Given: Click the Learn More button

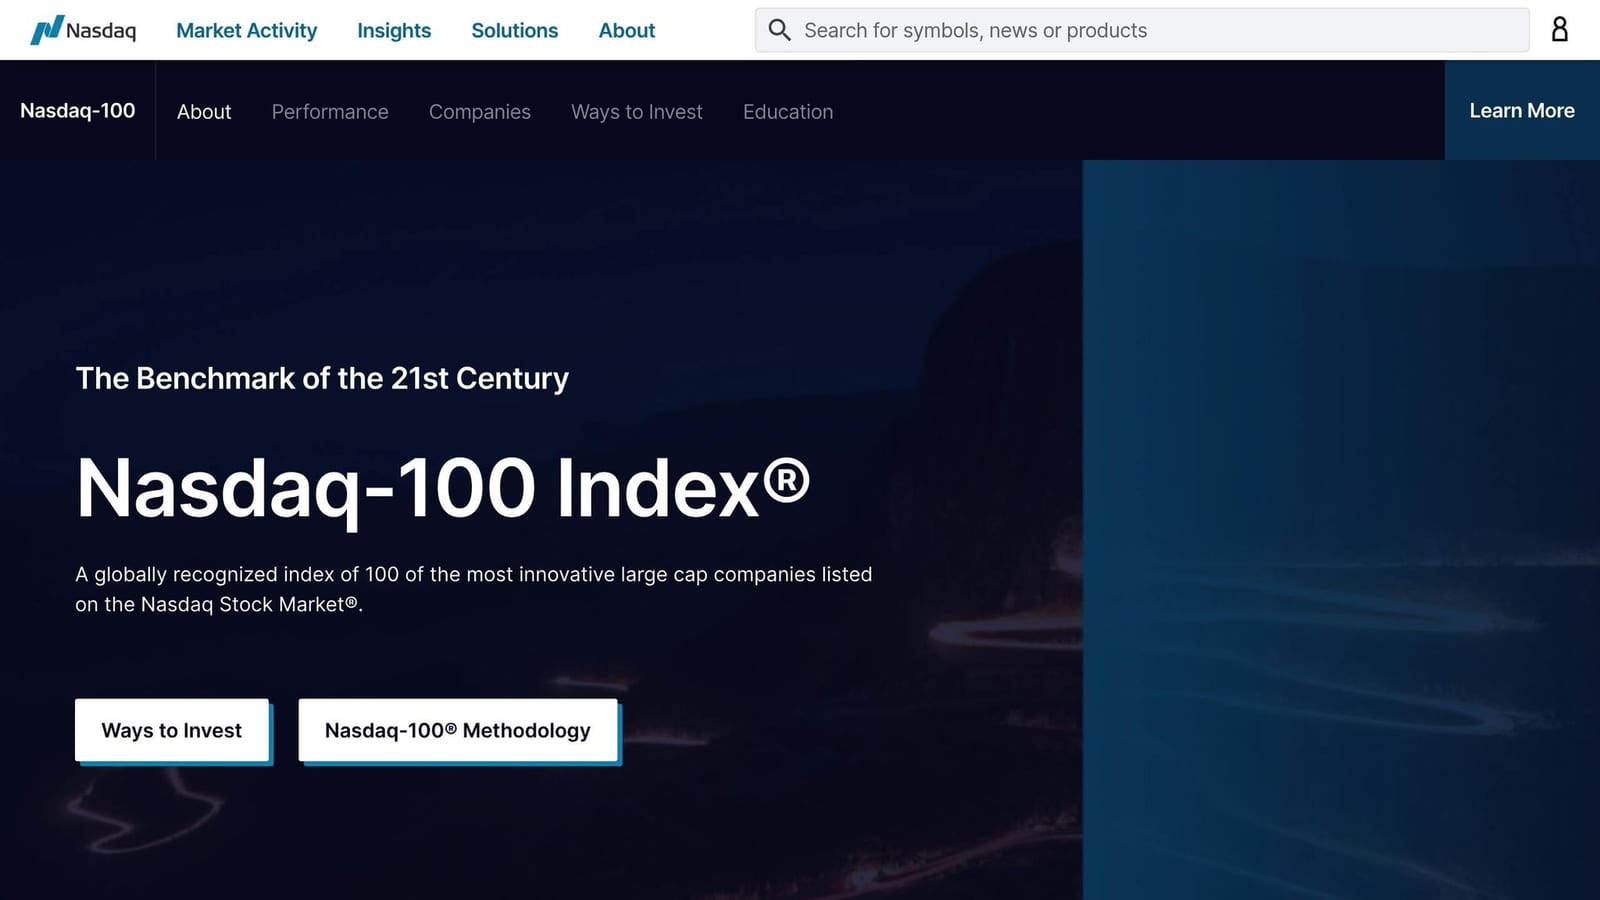Looking at the screenshot, I should 1522,110.
